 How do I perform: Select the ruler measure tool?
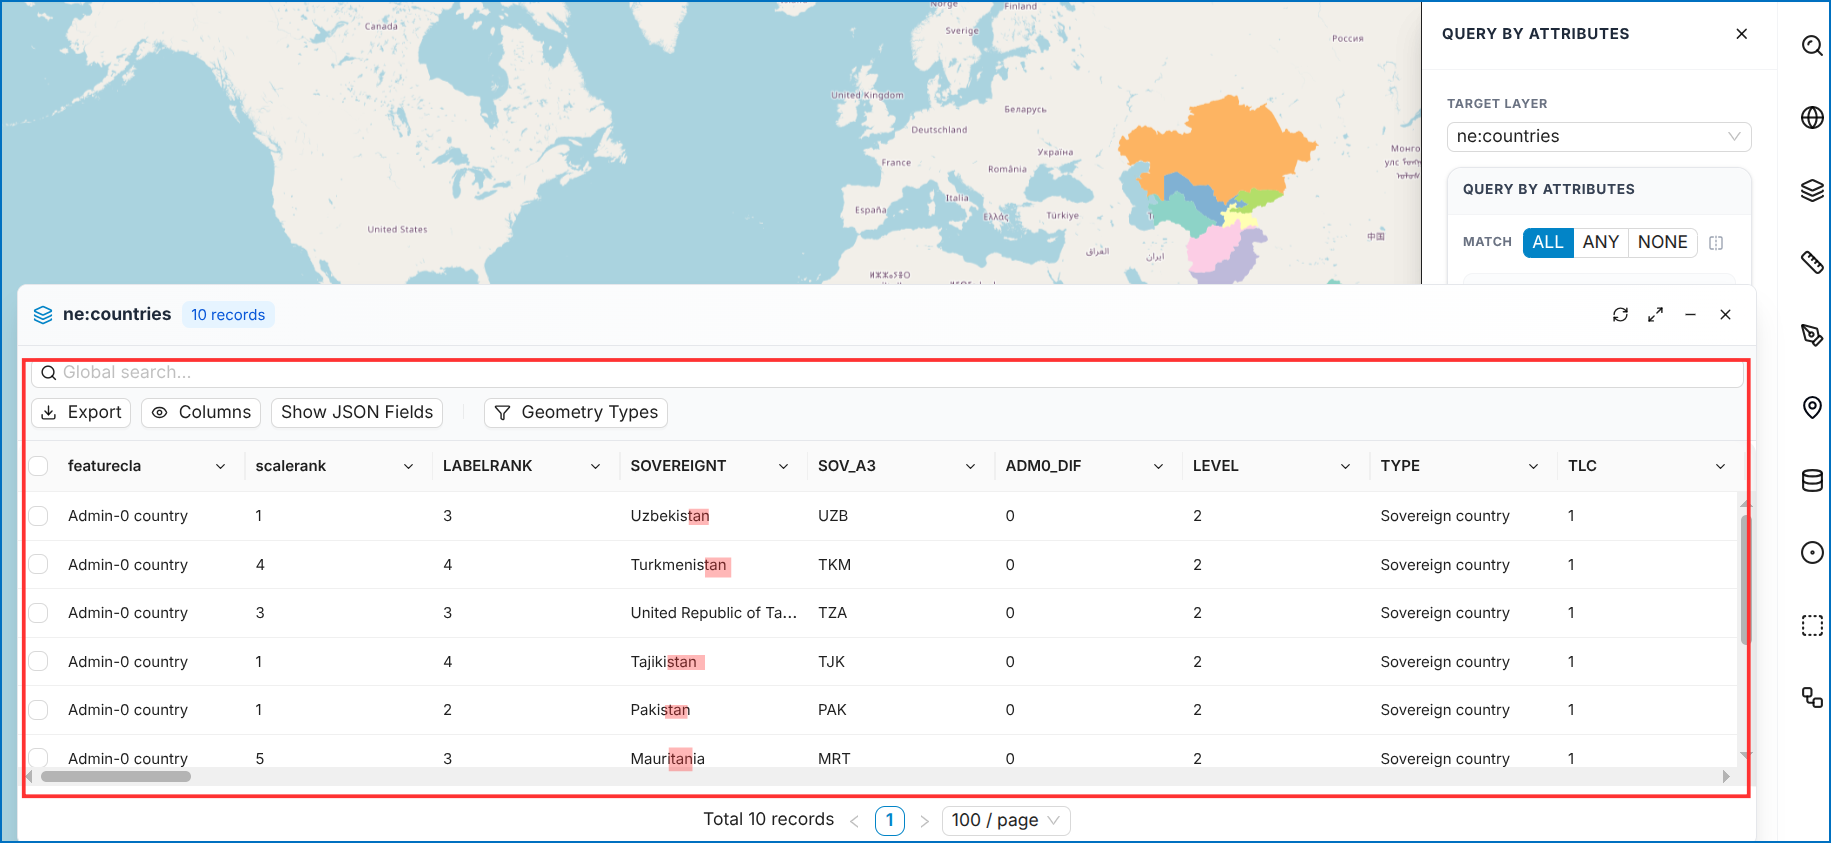pos(1812,262)
